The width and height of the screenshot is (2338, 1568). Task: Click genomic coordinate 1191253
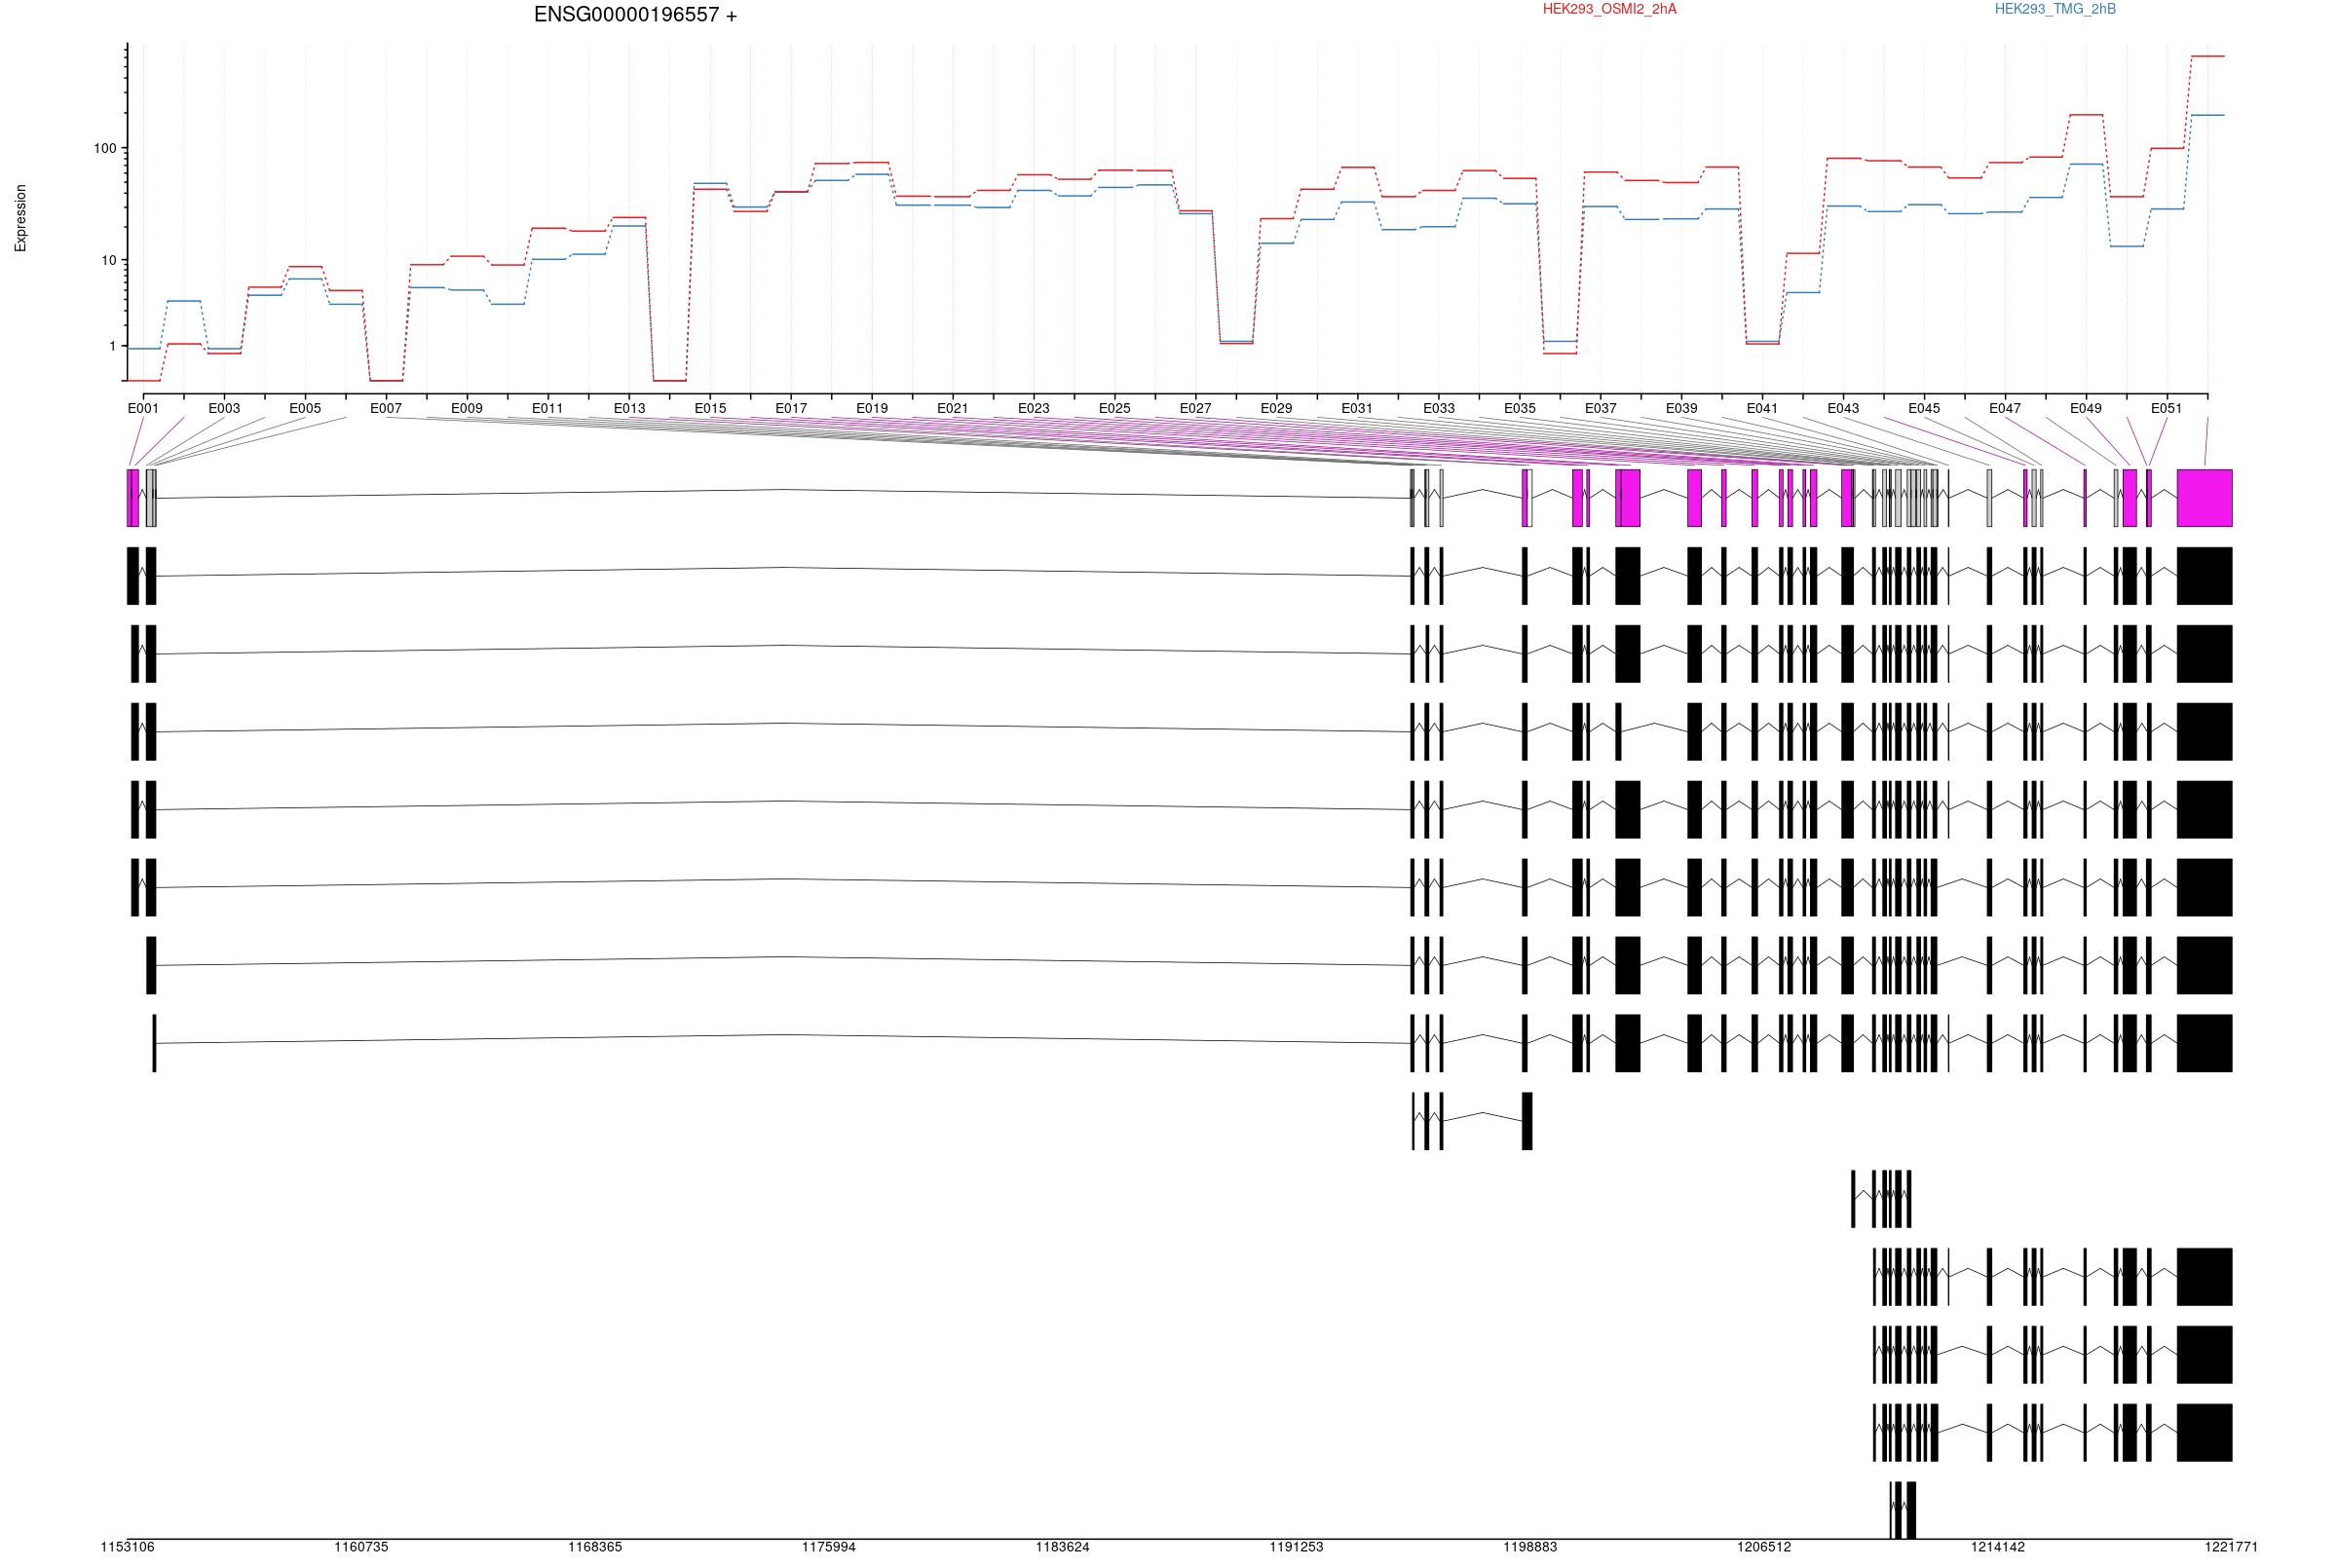click(x=1297, y=1548)
